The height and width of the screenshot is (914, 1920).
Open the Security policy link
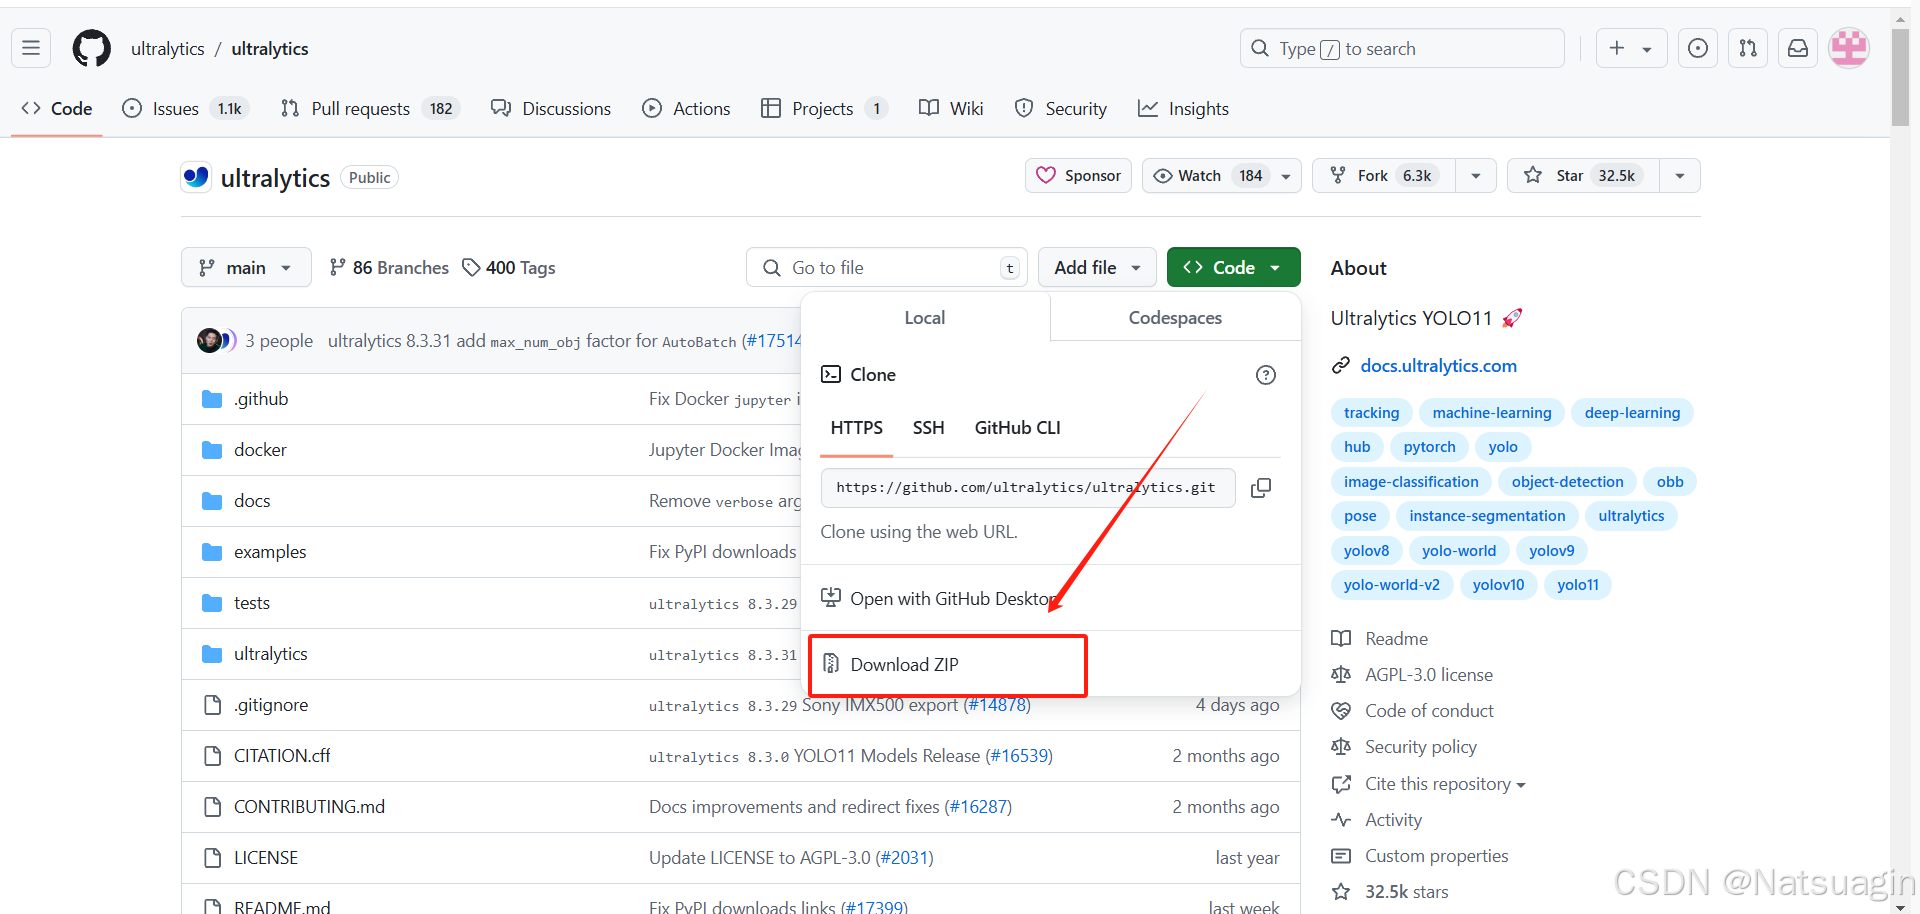[1420, 747]
